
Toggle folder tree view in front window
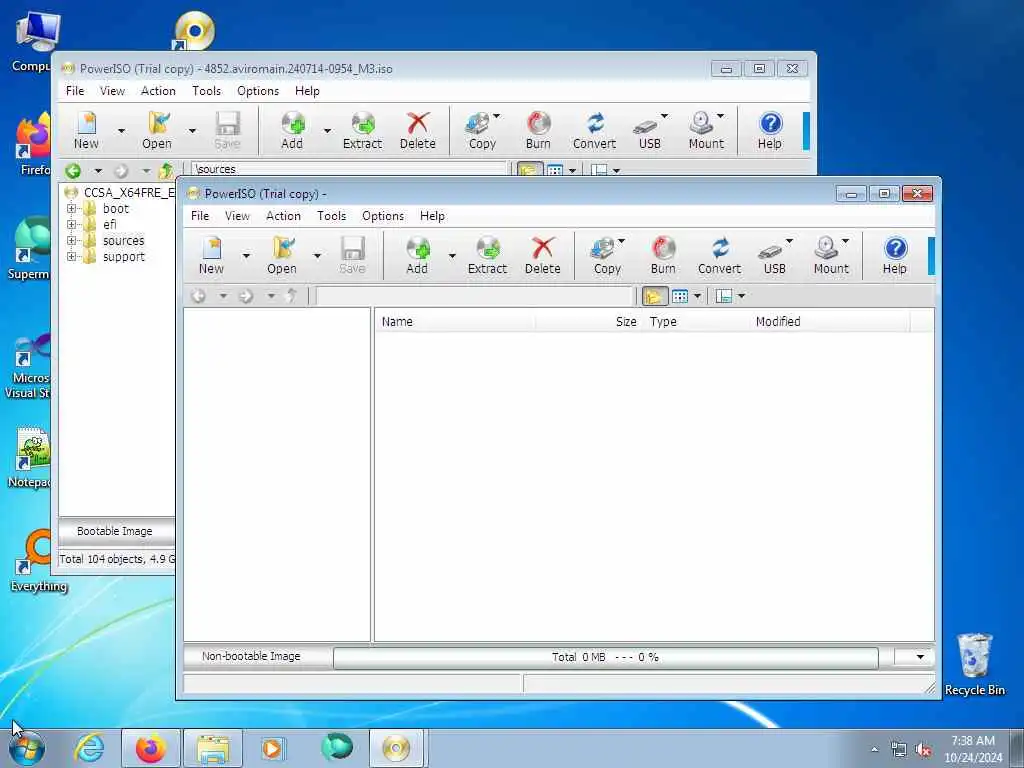point(654,296)
